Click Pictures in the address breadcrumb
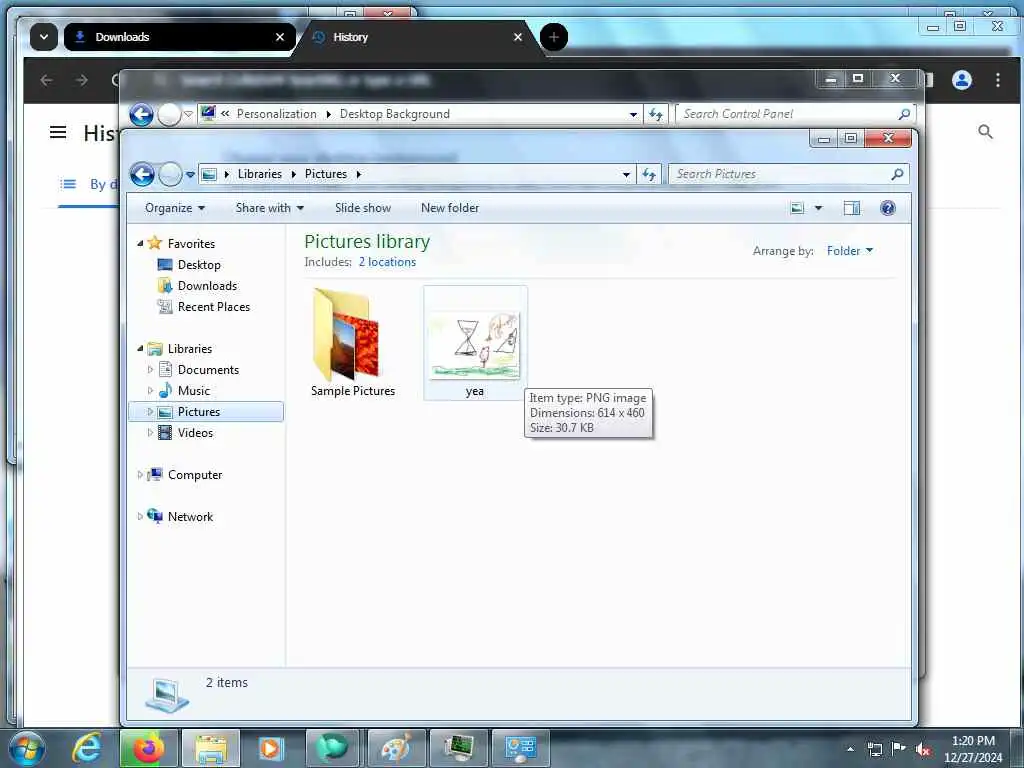 325,174
